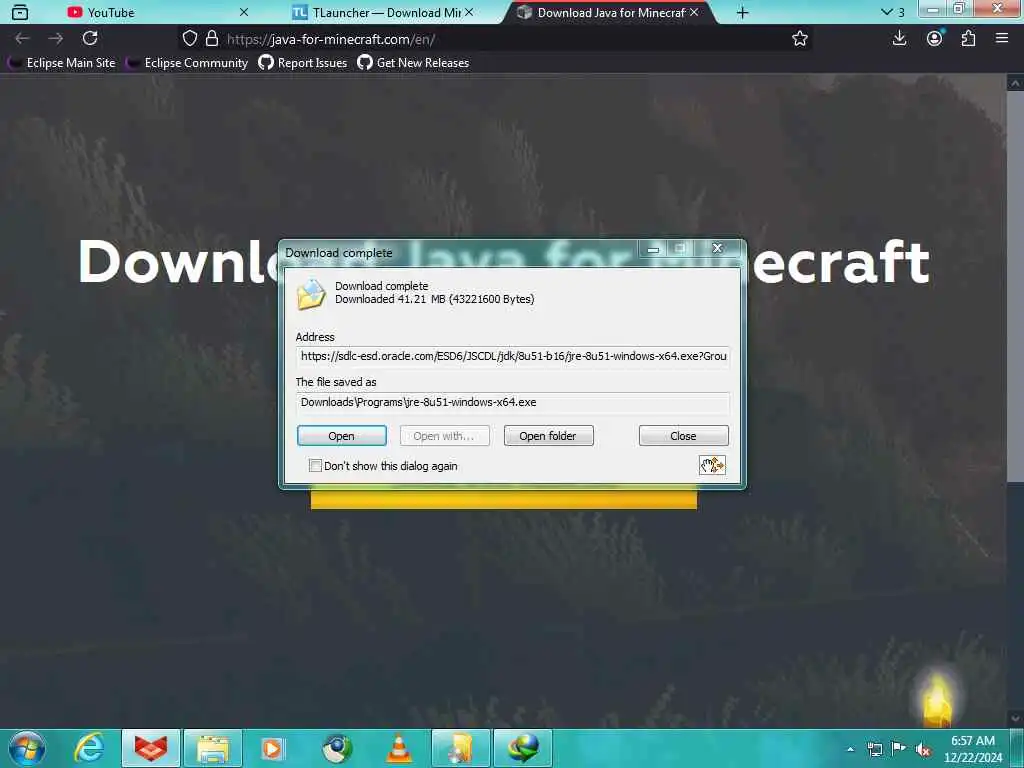This screenshot has height=768, width=1024.
Task: Open the globe application taskbar icon
Action: tap(337, 748)
